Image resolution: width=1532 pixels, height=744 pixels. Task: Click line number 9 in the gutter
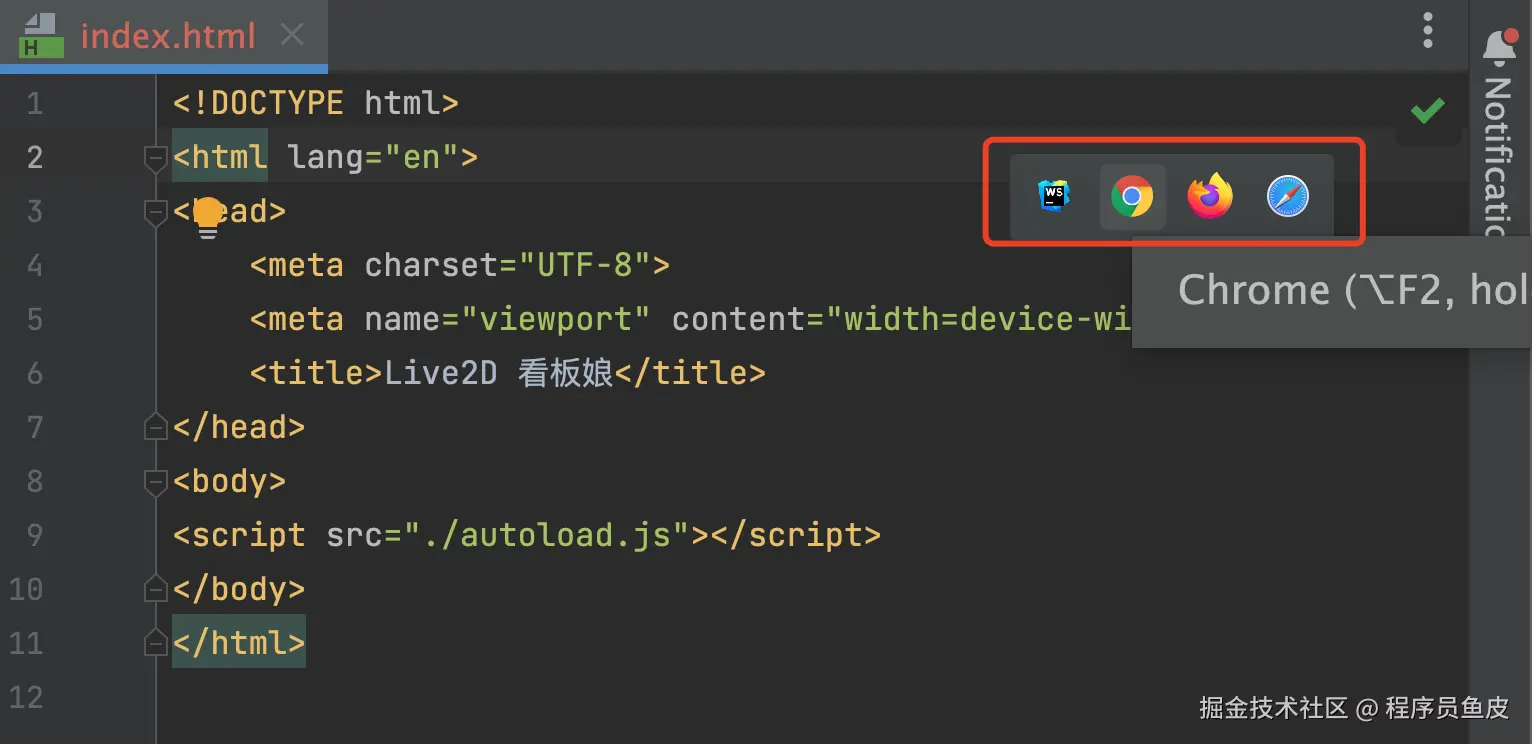click(x=34, y=535)
